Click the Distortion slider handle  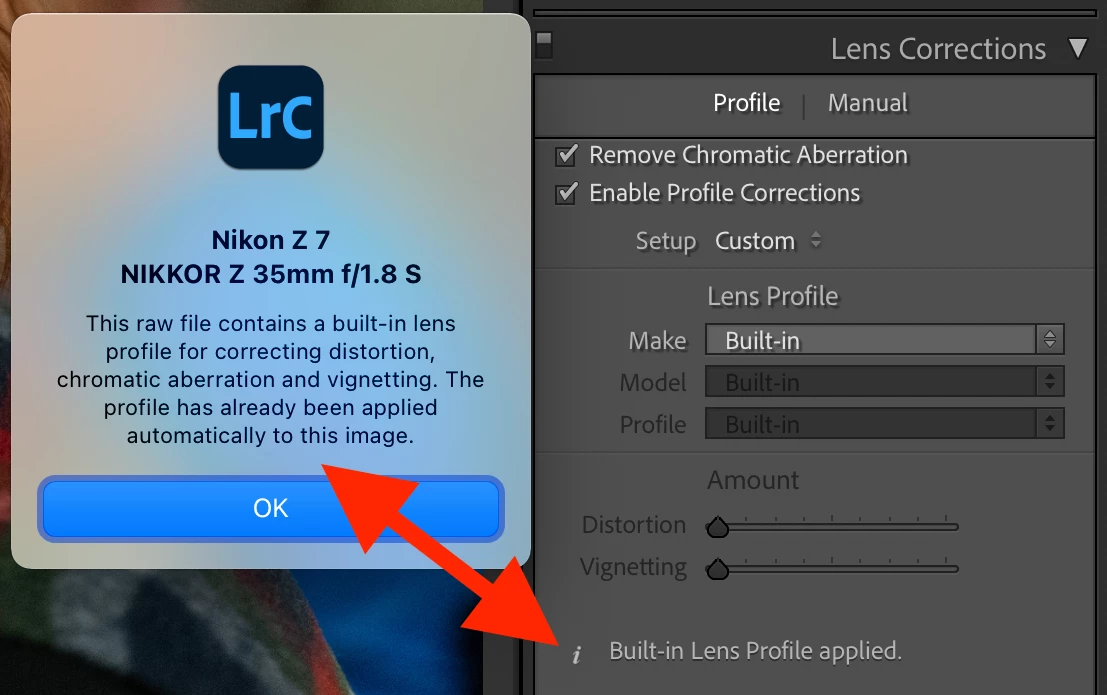click(717, 527)
